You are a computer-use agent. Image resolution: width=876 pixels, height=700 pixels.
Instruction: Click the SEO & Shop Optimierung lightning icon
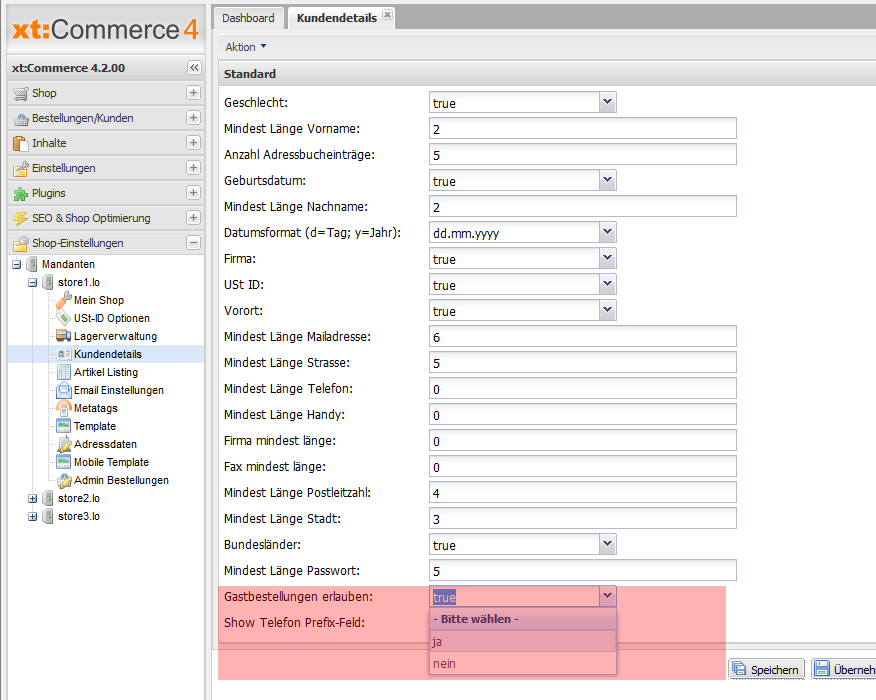[21, 218]
